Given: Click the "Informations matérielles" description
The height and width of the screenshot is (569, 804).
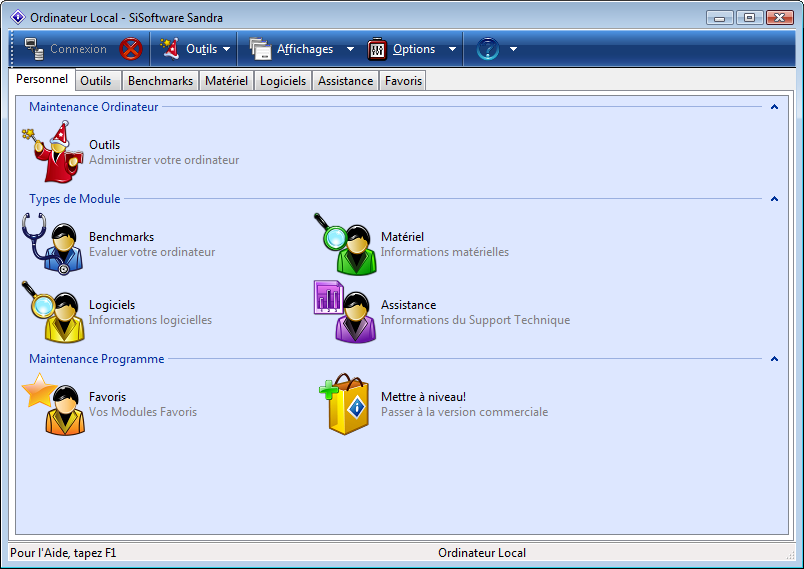Looking at the screenshot, I should tap(445, 252).
